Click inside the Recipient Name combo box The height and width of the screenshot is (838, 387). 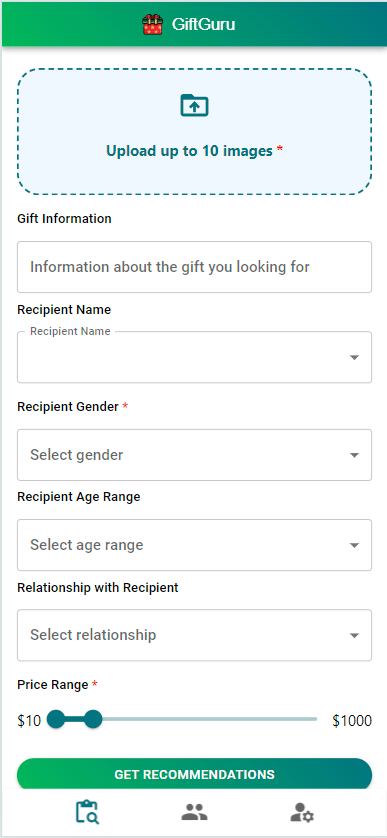point(195,357)
